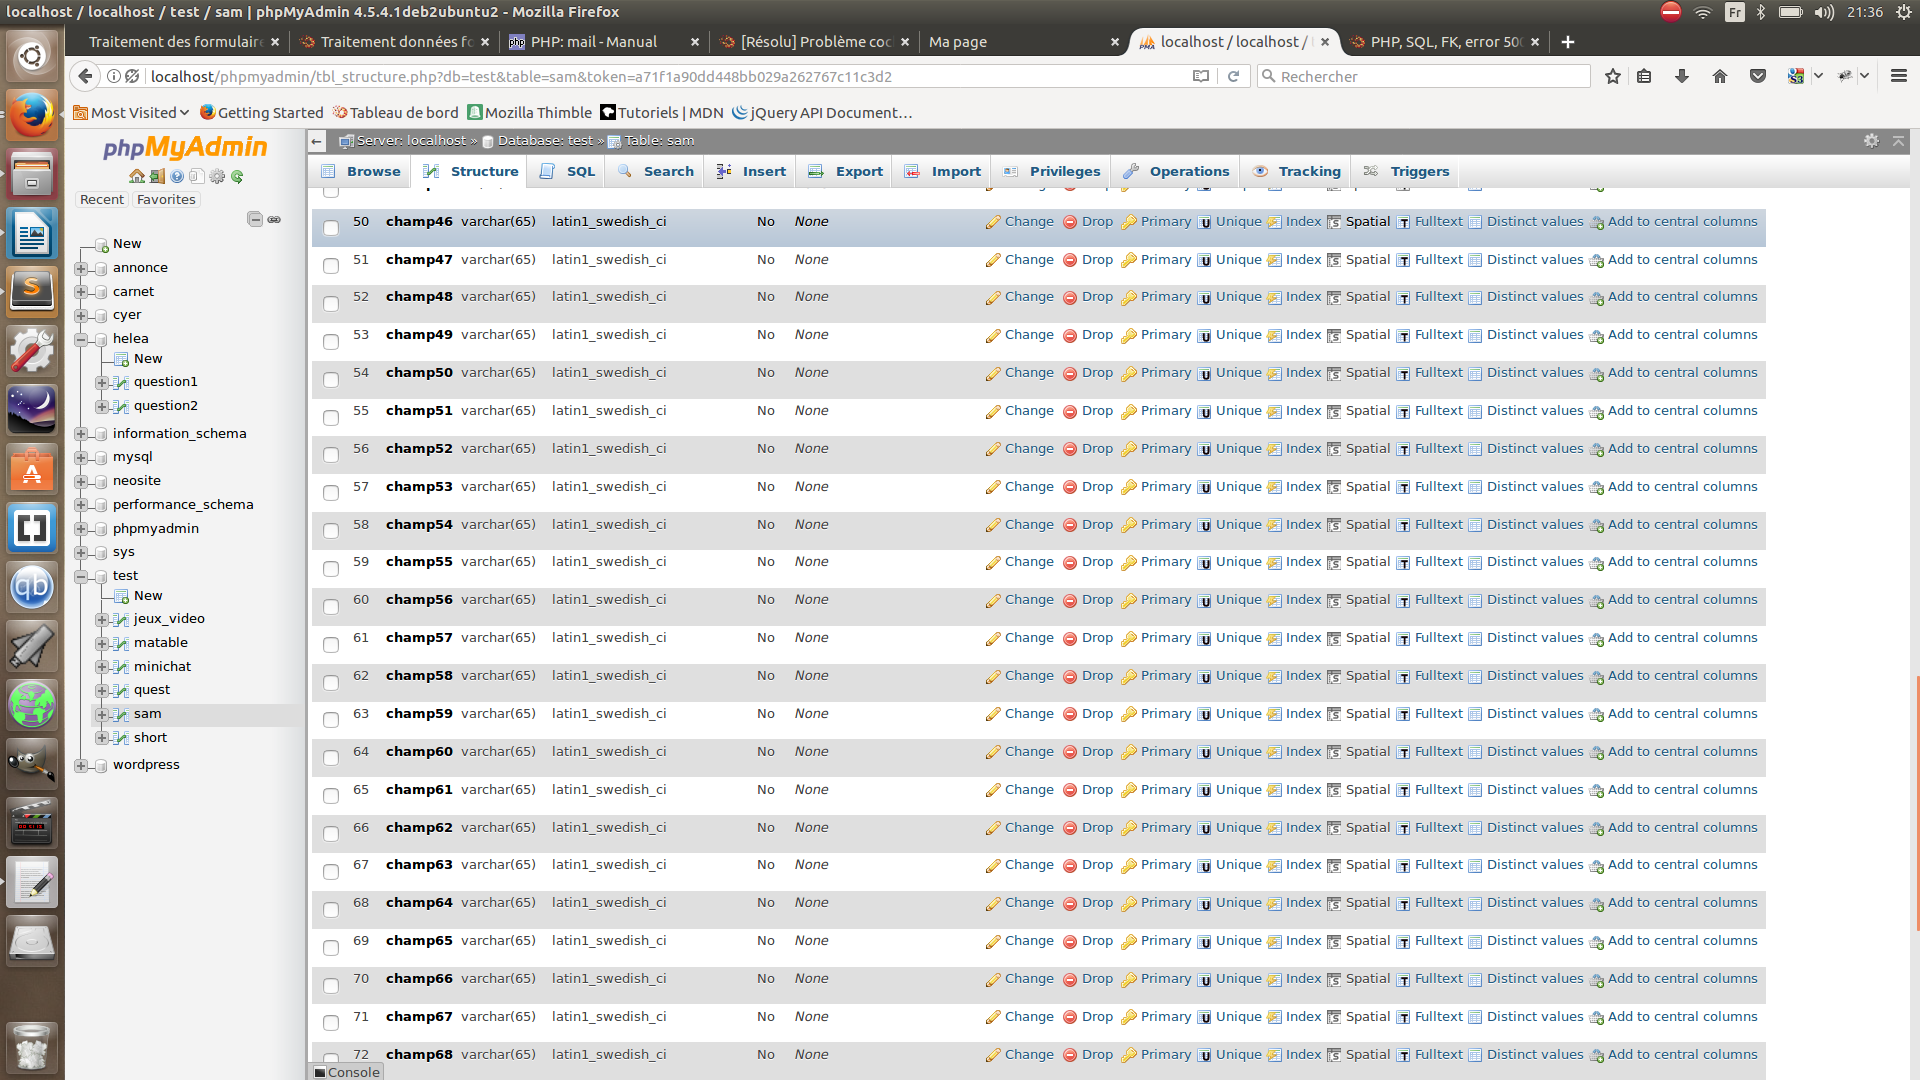This screenshot has width=1920, height=1080.
Task: Select checkbox of champ59 row
Action: pos(331,720)
